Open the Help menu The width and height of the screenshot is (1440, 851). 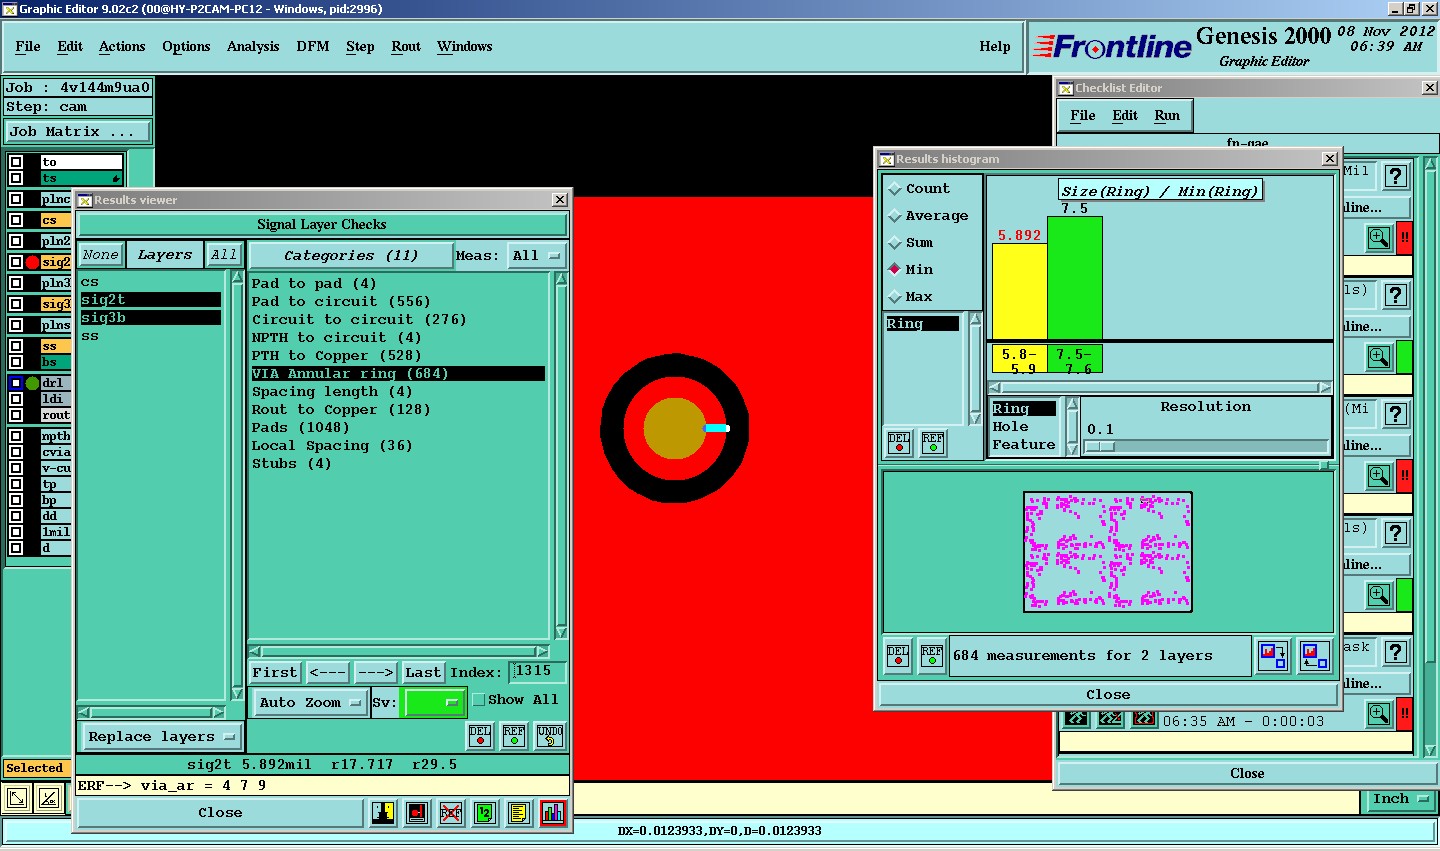[995, 47]
